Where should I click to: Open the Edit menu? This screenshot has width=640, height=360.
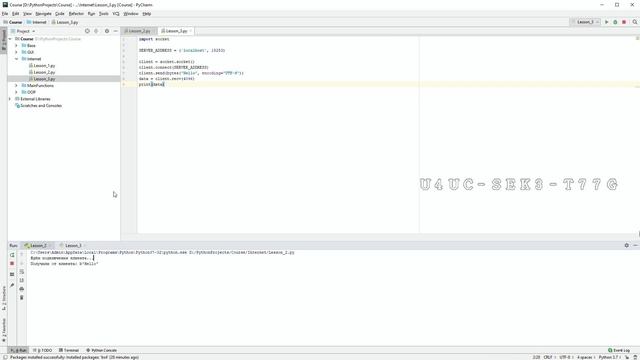pyautogui.click(x=16, y=13)
